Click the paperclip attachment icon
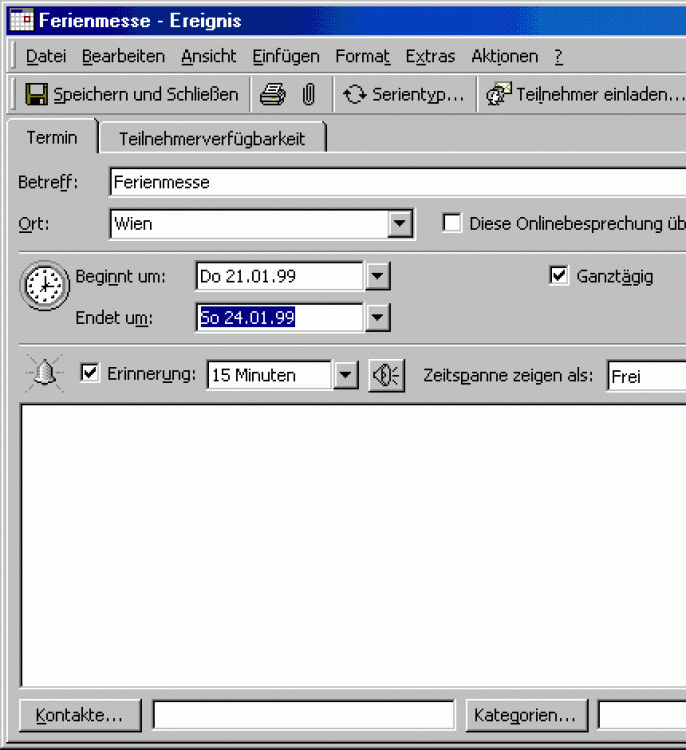This screenshot has height=750, width=686. 309,95
